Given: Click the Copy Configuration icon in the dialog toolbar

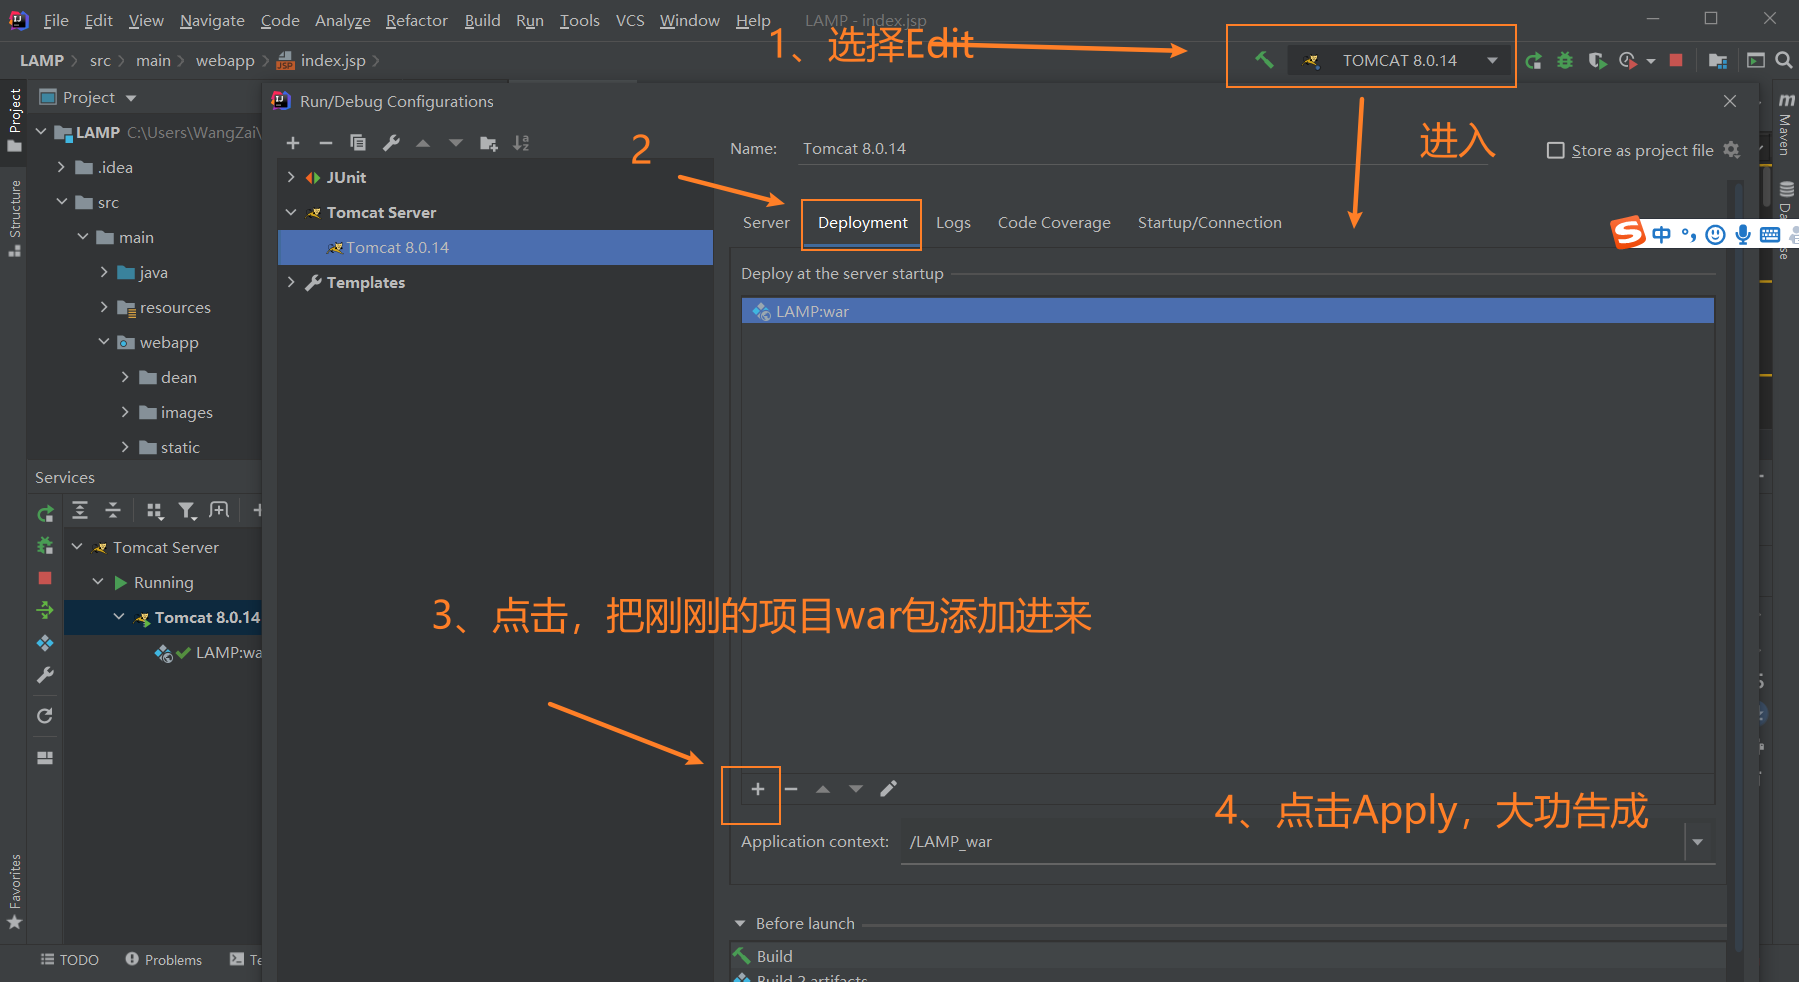Looking at the screenshot, I should (x=358, y=143).
